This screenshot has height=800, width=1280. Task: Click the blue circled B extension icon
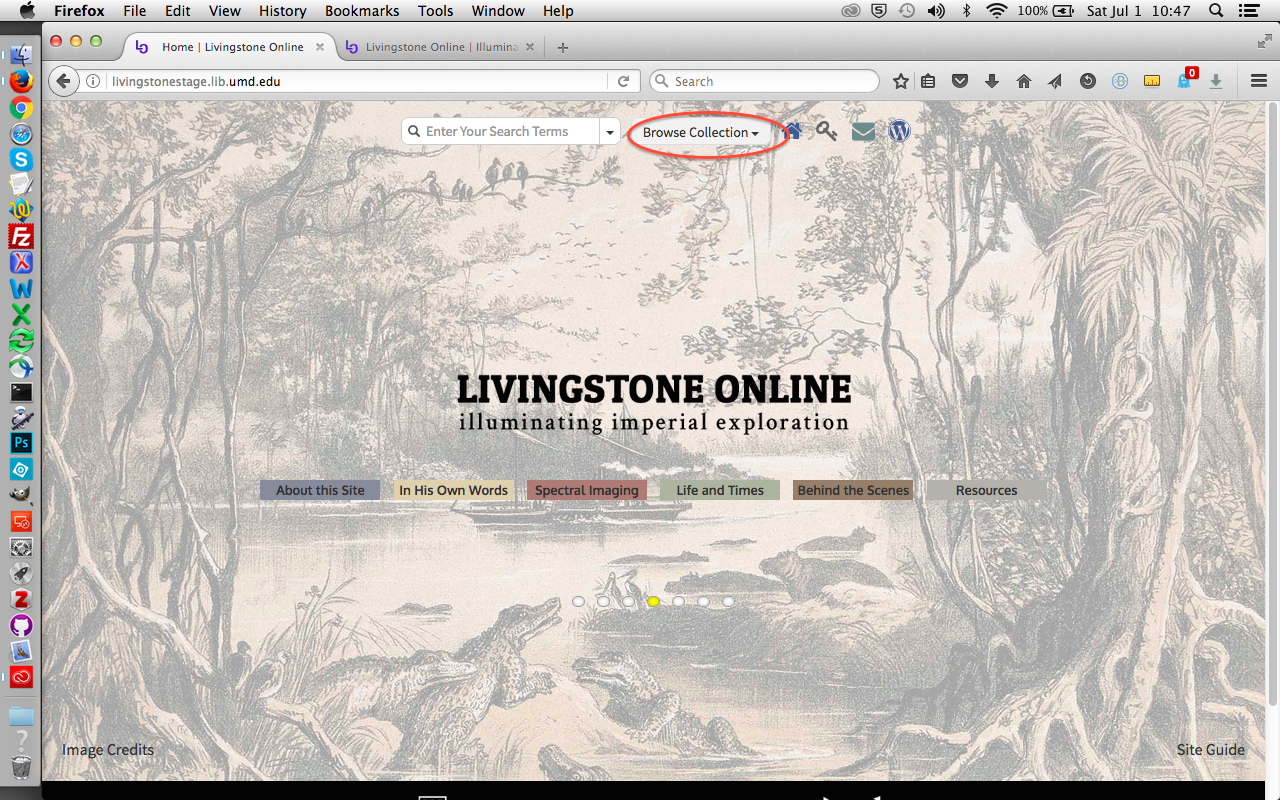(1120, 81)
